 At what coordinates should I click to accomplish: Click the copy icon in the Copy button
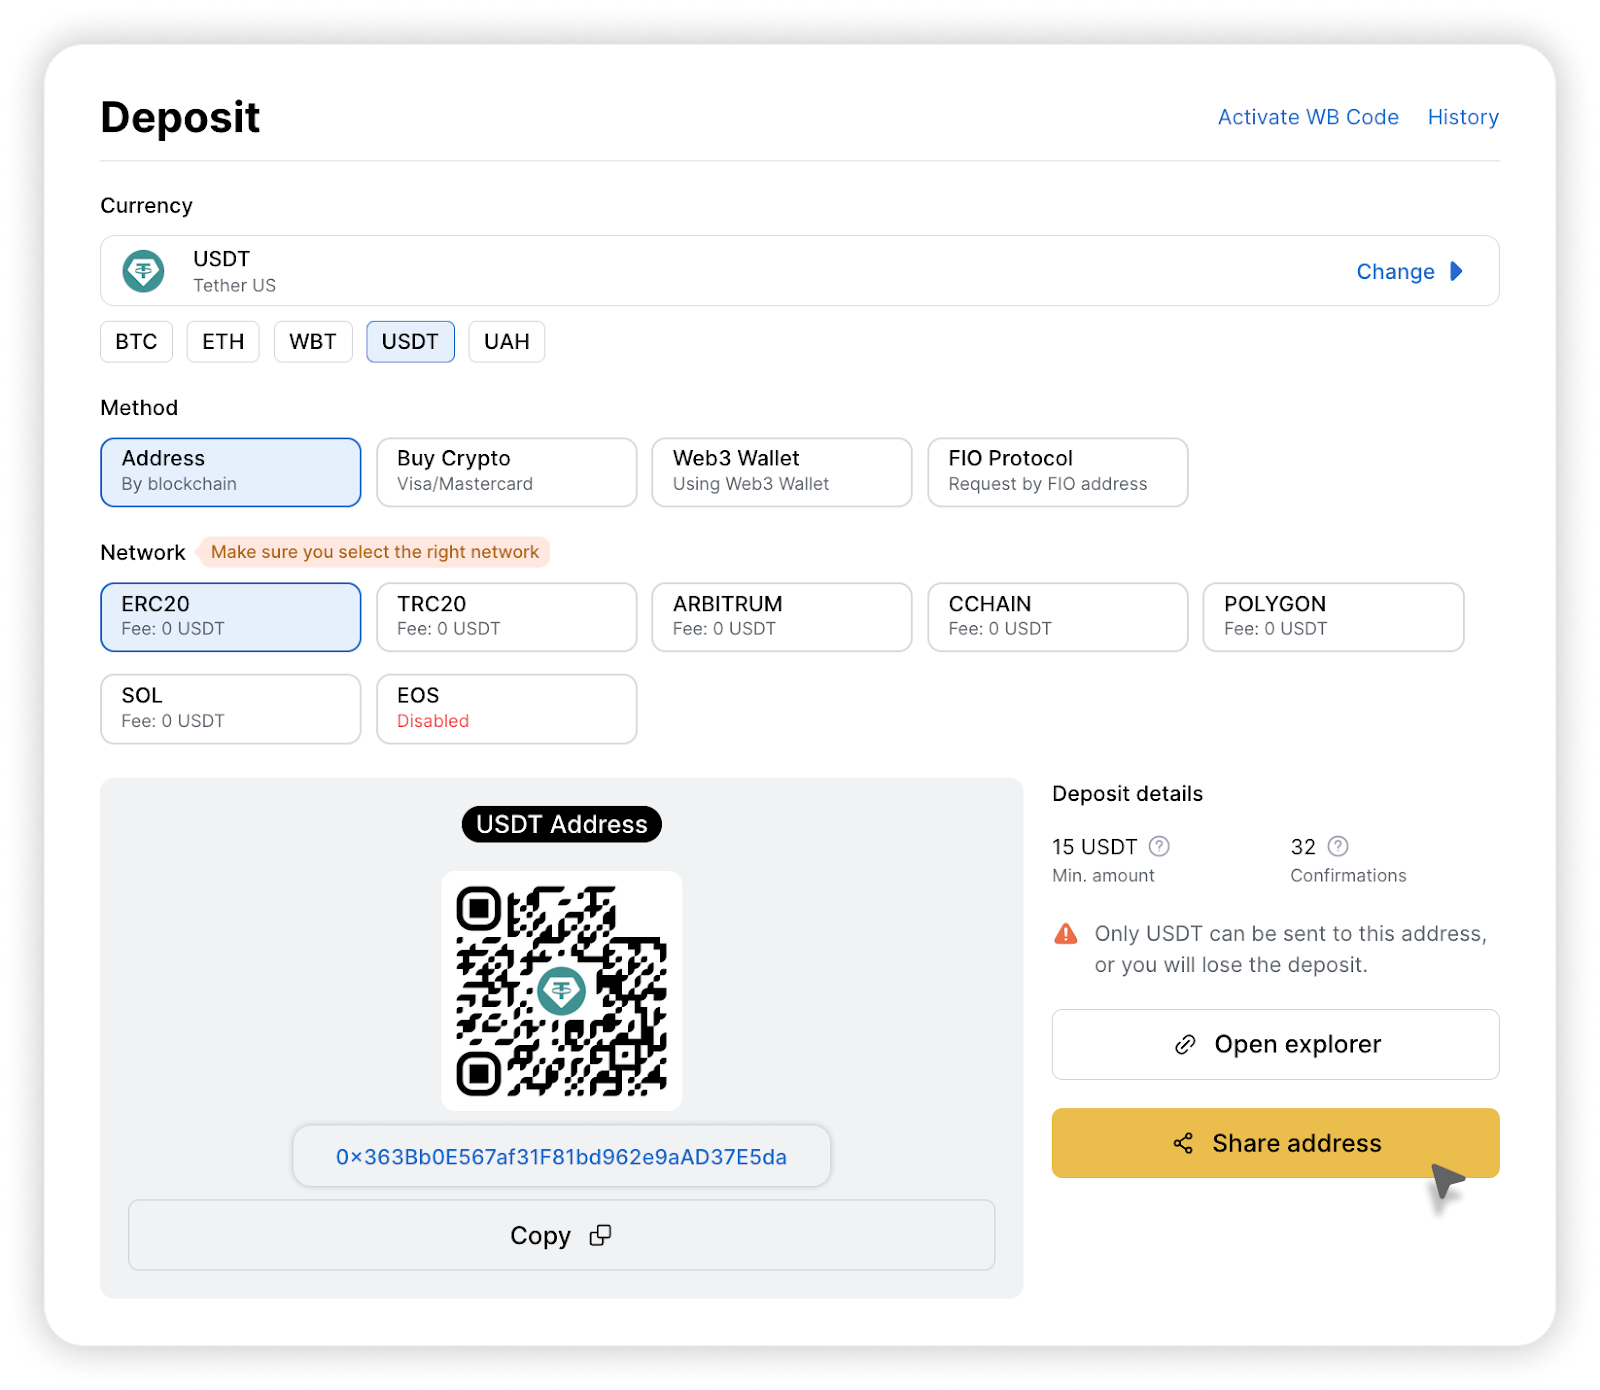(600, 1236)
